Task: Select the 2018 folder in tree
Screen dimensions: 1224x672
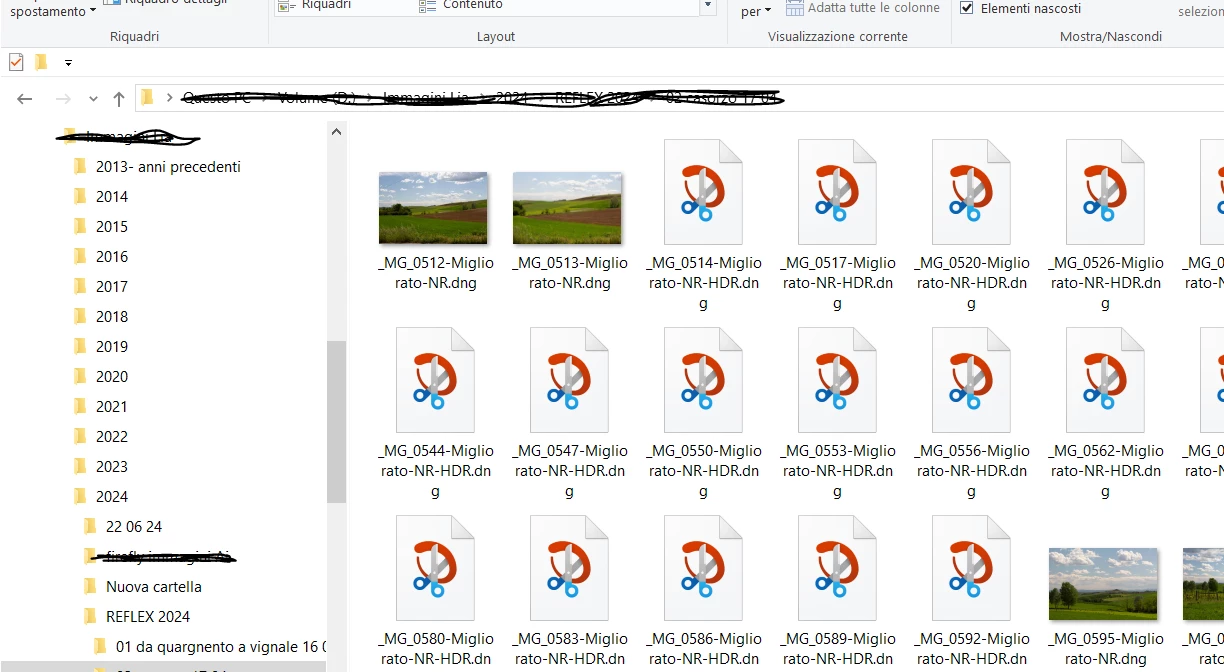Action: tap(112, 317)
